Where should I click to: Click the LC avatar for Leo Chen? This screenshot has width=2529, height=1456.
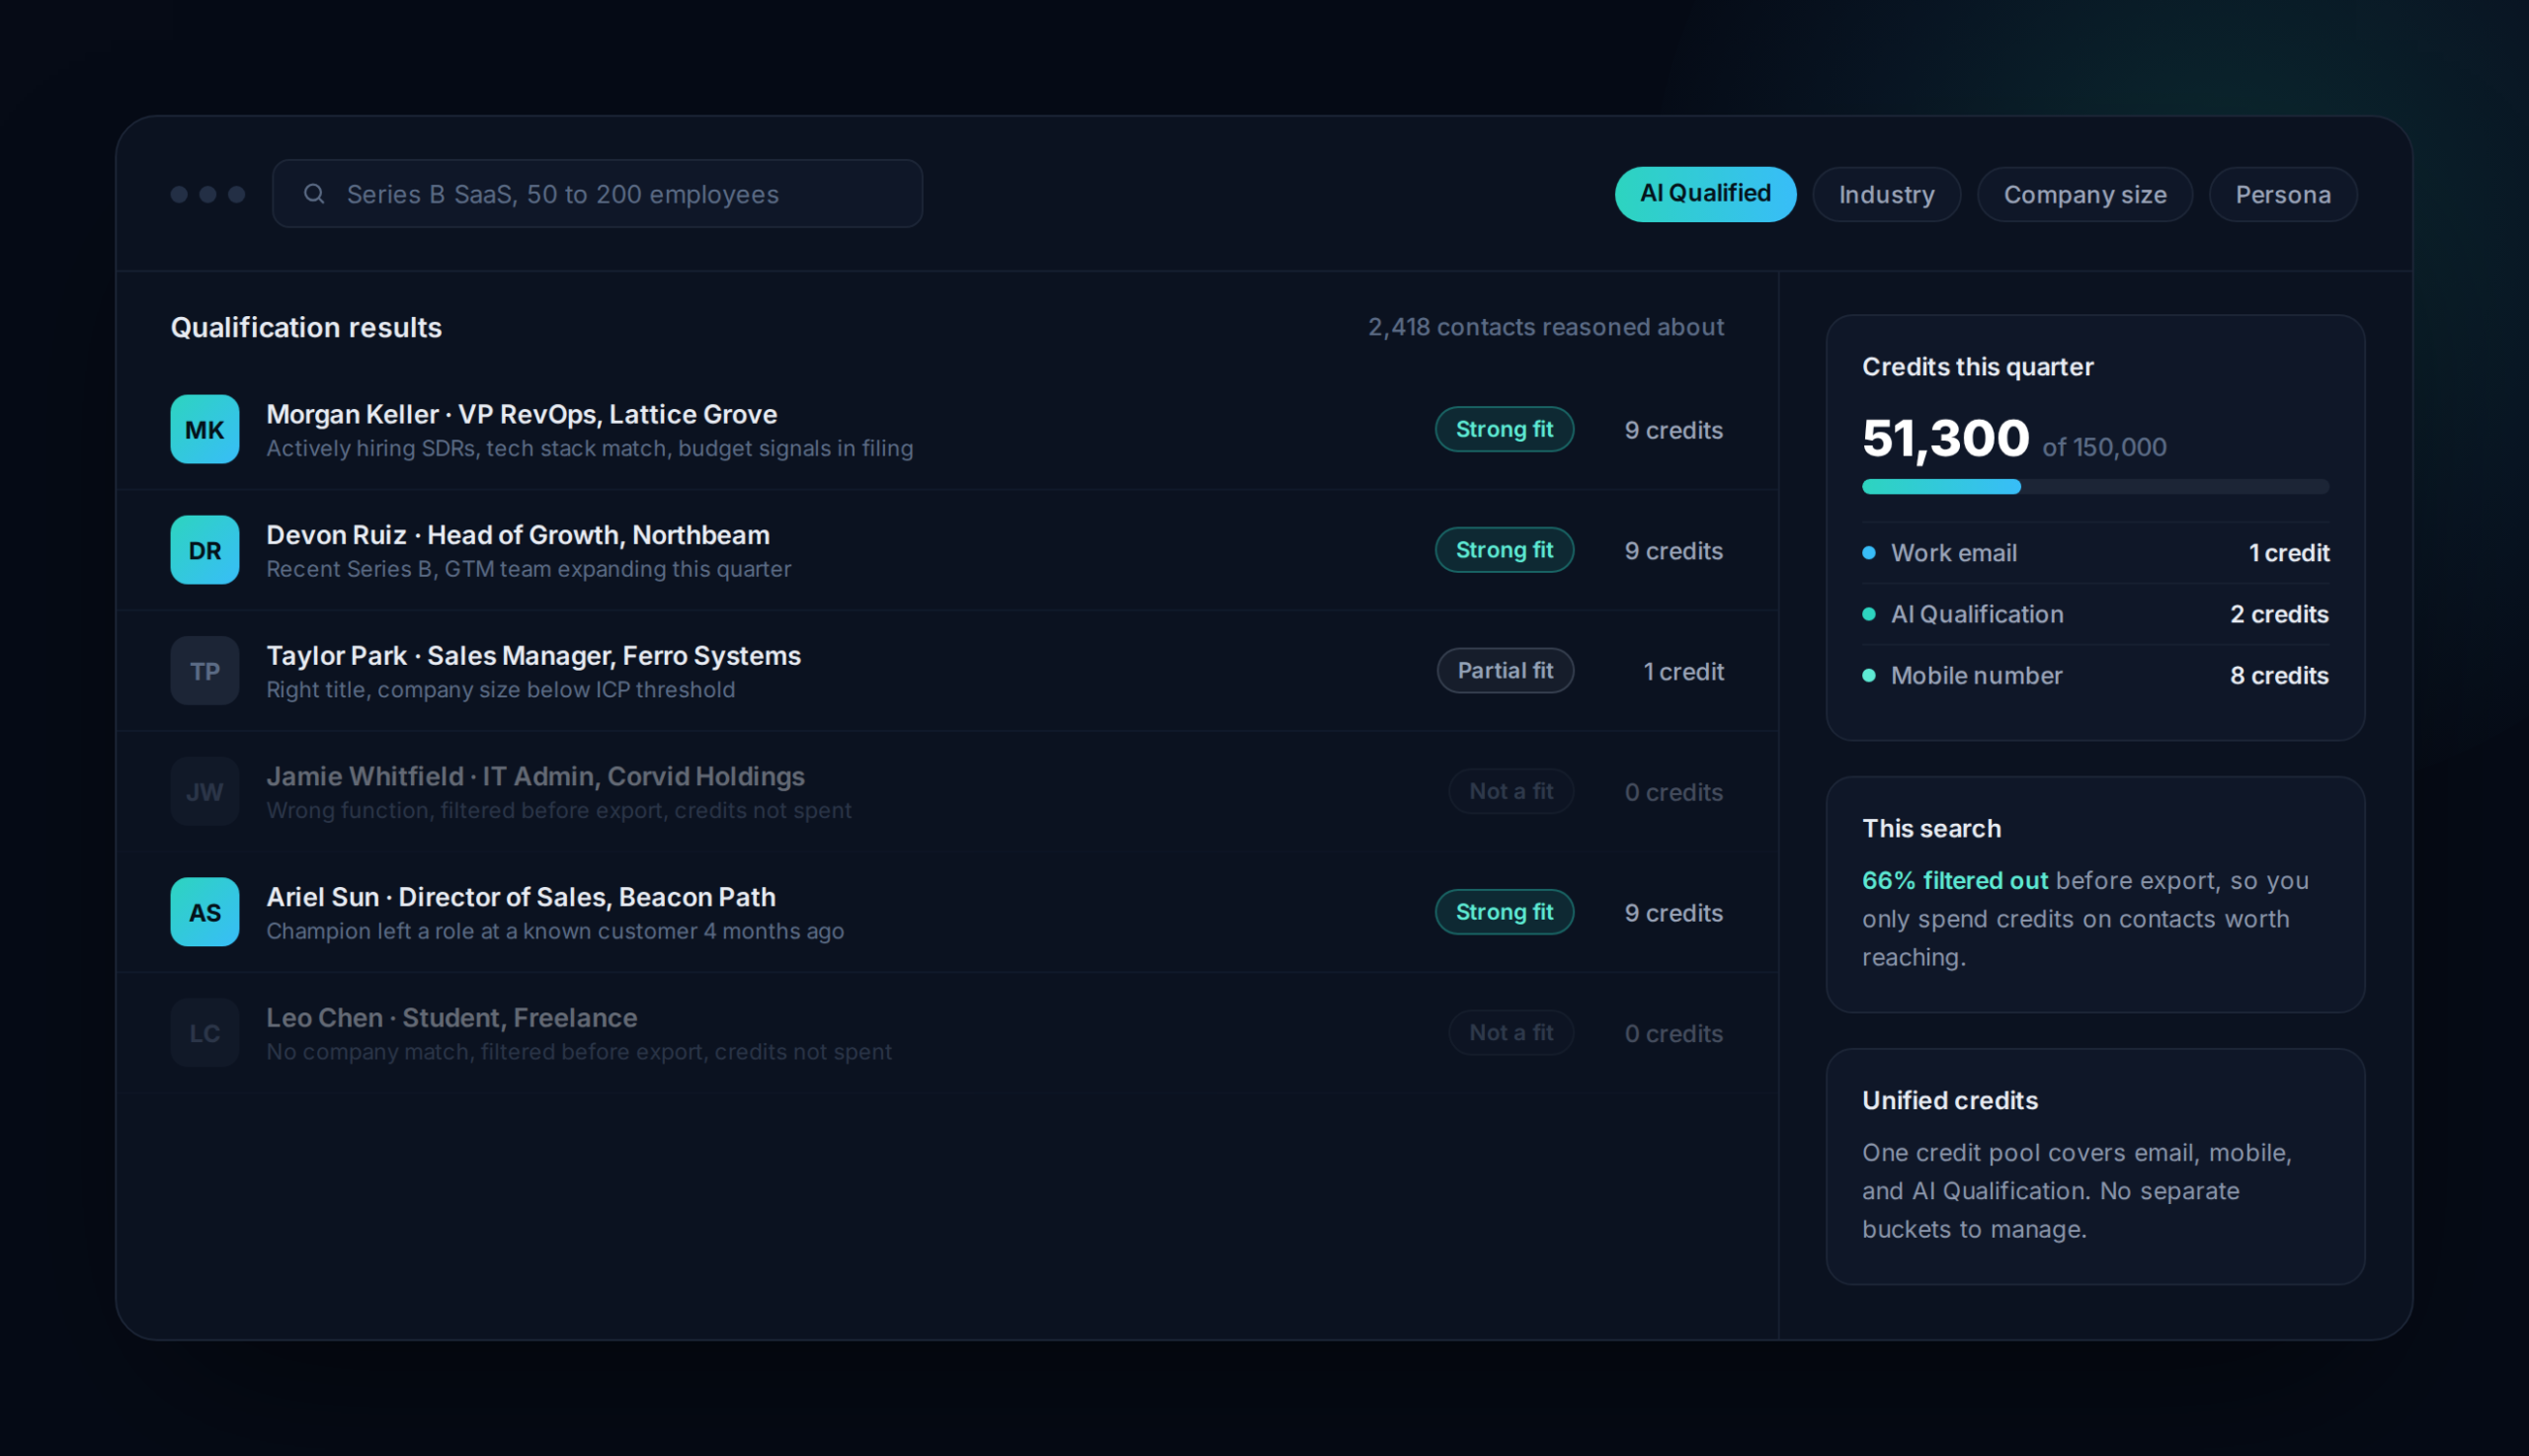[x=205, y=1033]
